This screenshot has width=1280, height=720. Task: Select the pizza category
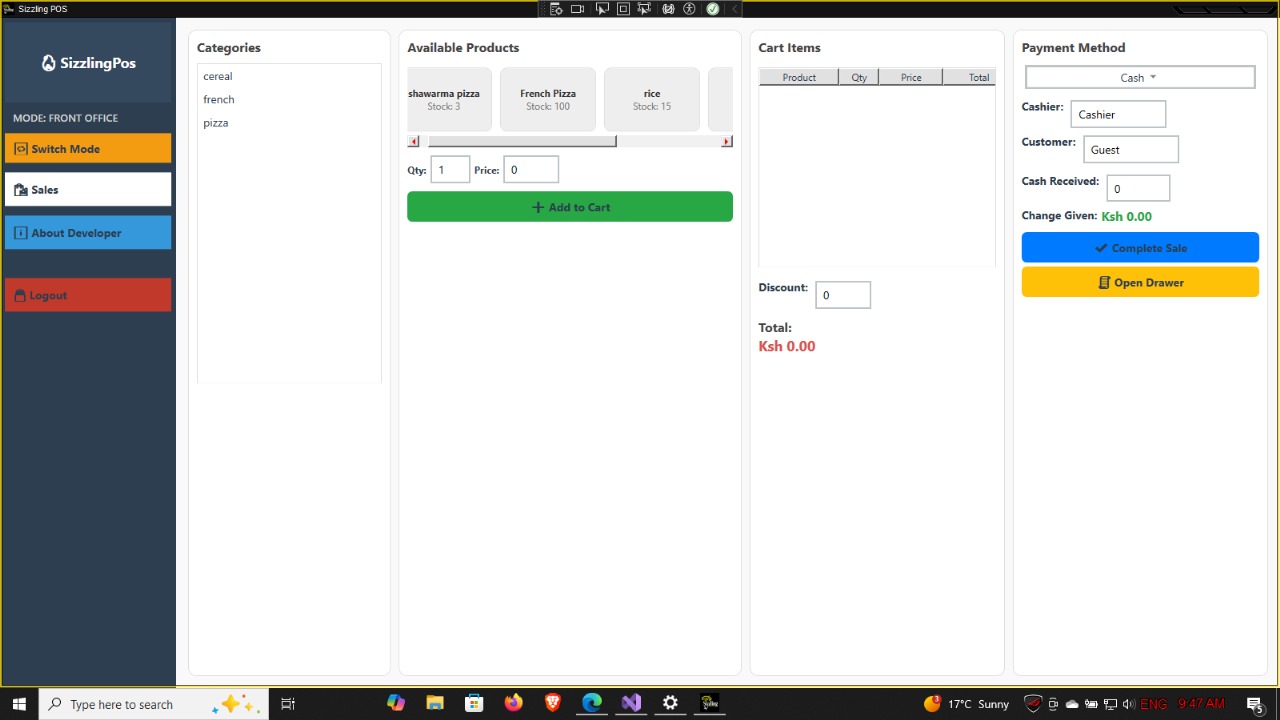(216, 123)
